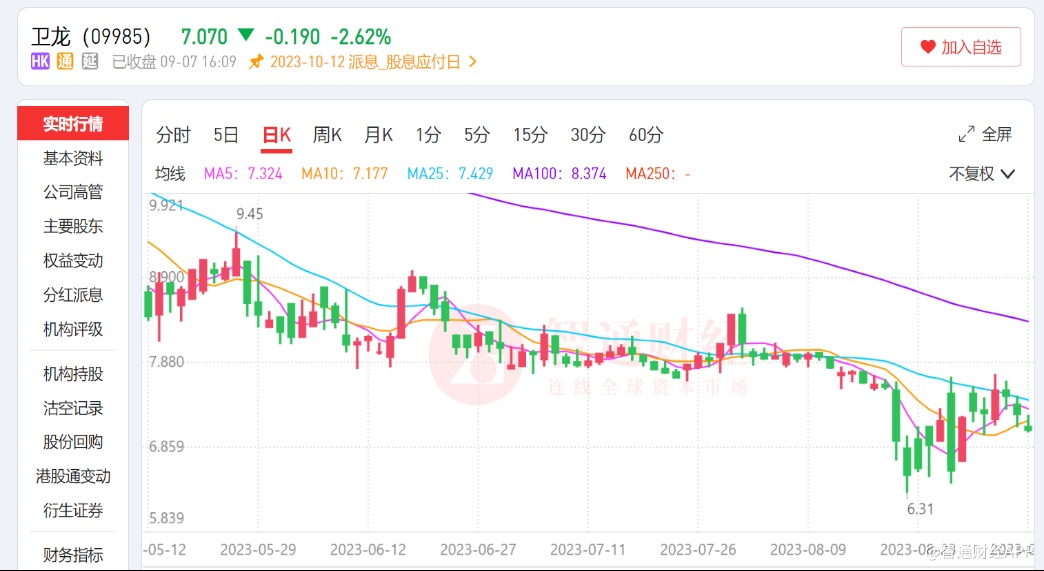Click the 5.839 price axis label
The height and width of the screenshot is (571, 1044).
pos(166,518)
